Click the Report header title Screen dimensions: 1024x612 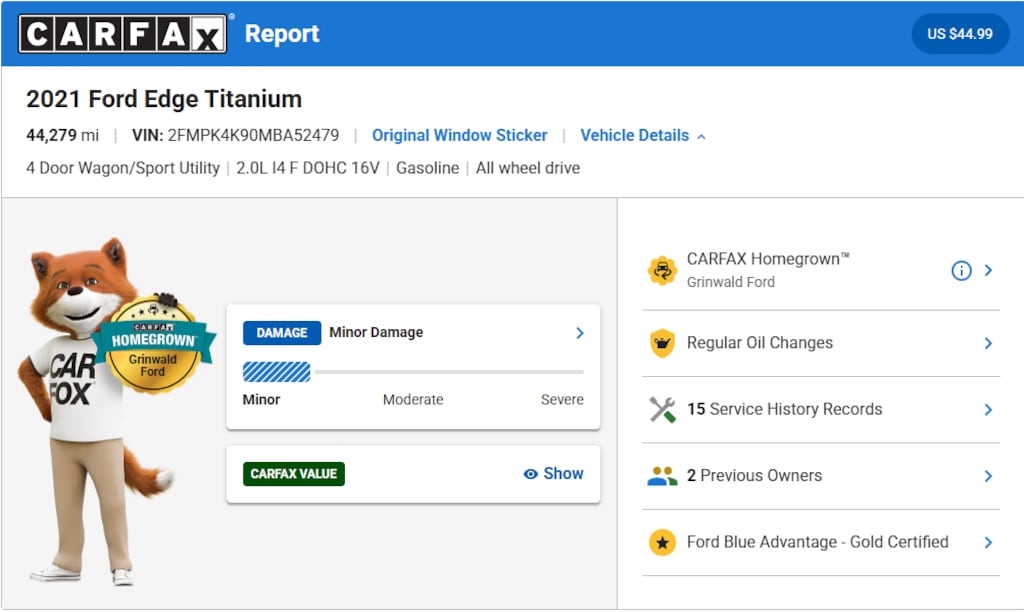(x=281, y=33)
